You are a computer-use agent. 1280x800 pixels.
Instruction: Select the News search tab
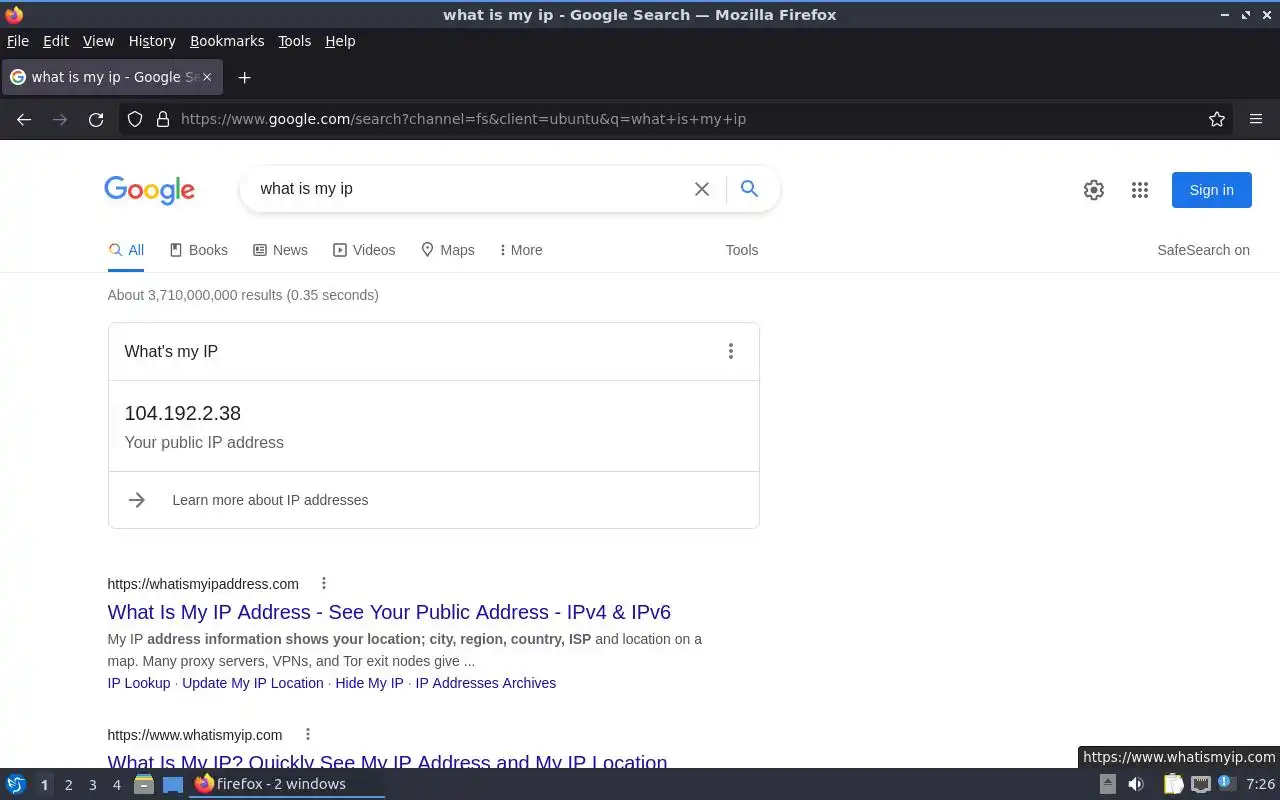(280, 250)
